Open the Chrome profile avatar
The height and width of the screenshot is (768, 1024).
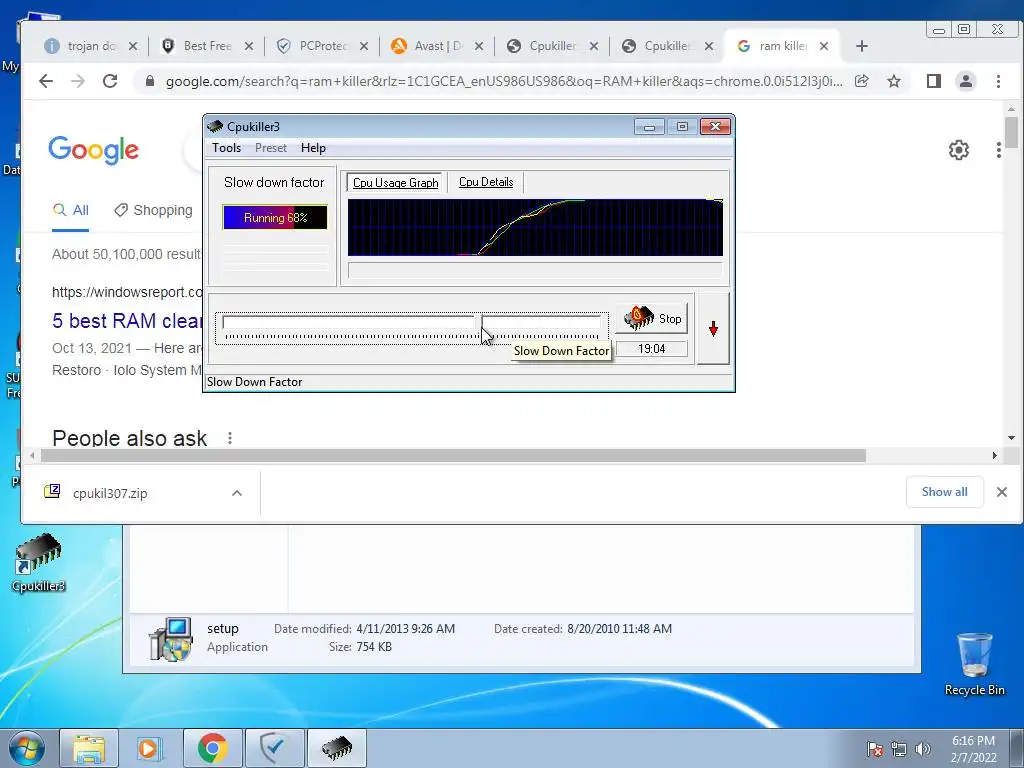coord(966,81)
